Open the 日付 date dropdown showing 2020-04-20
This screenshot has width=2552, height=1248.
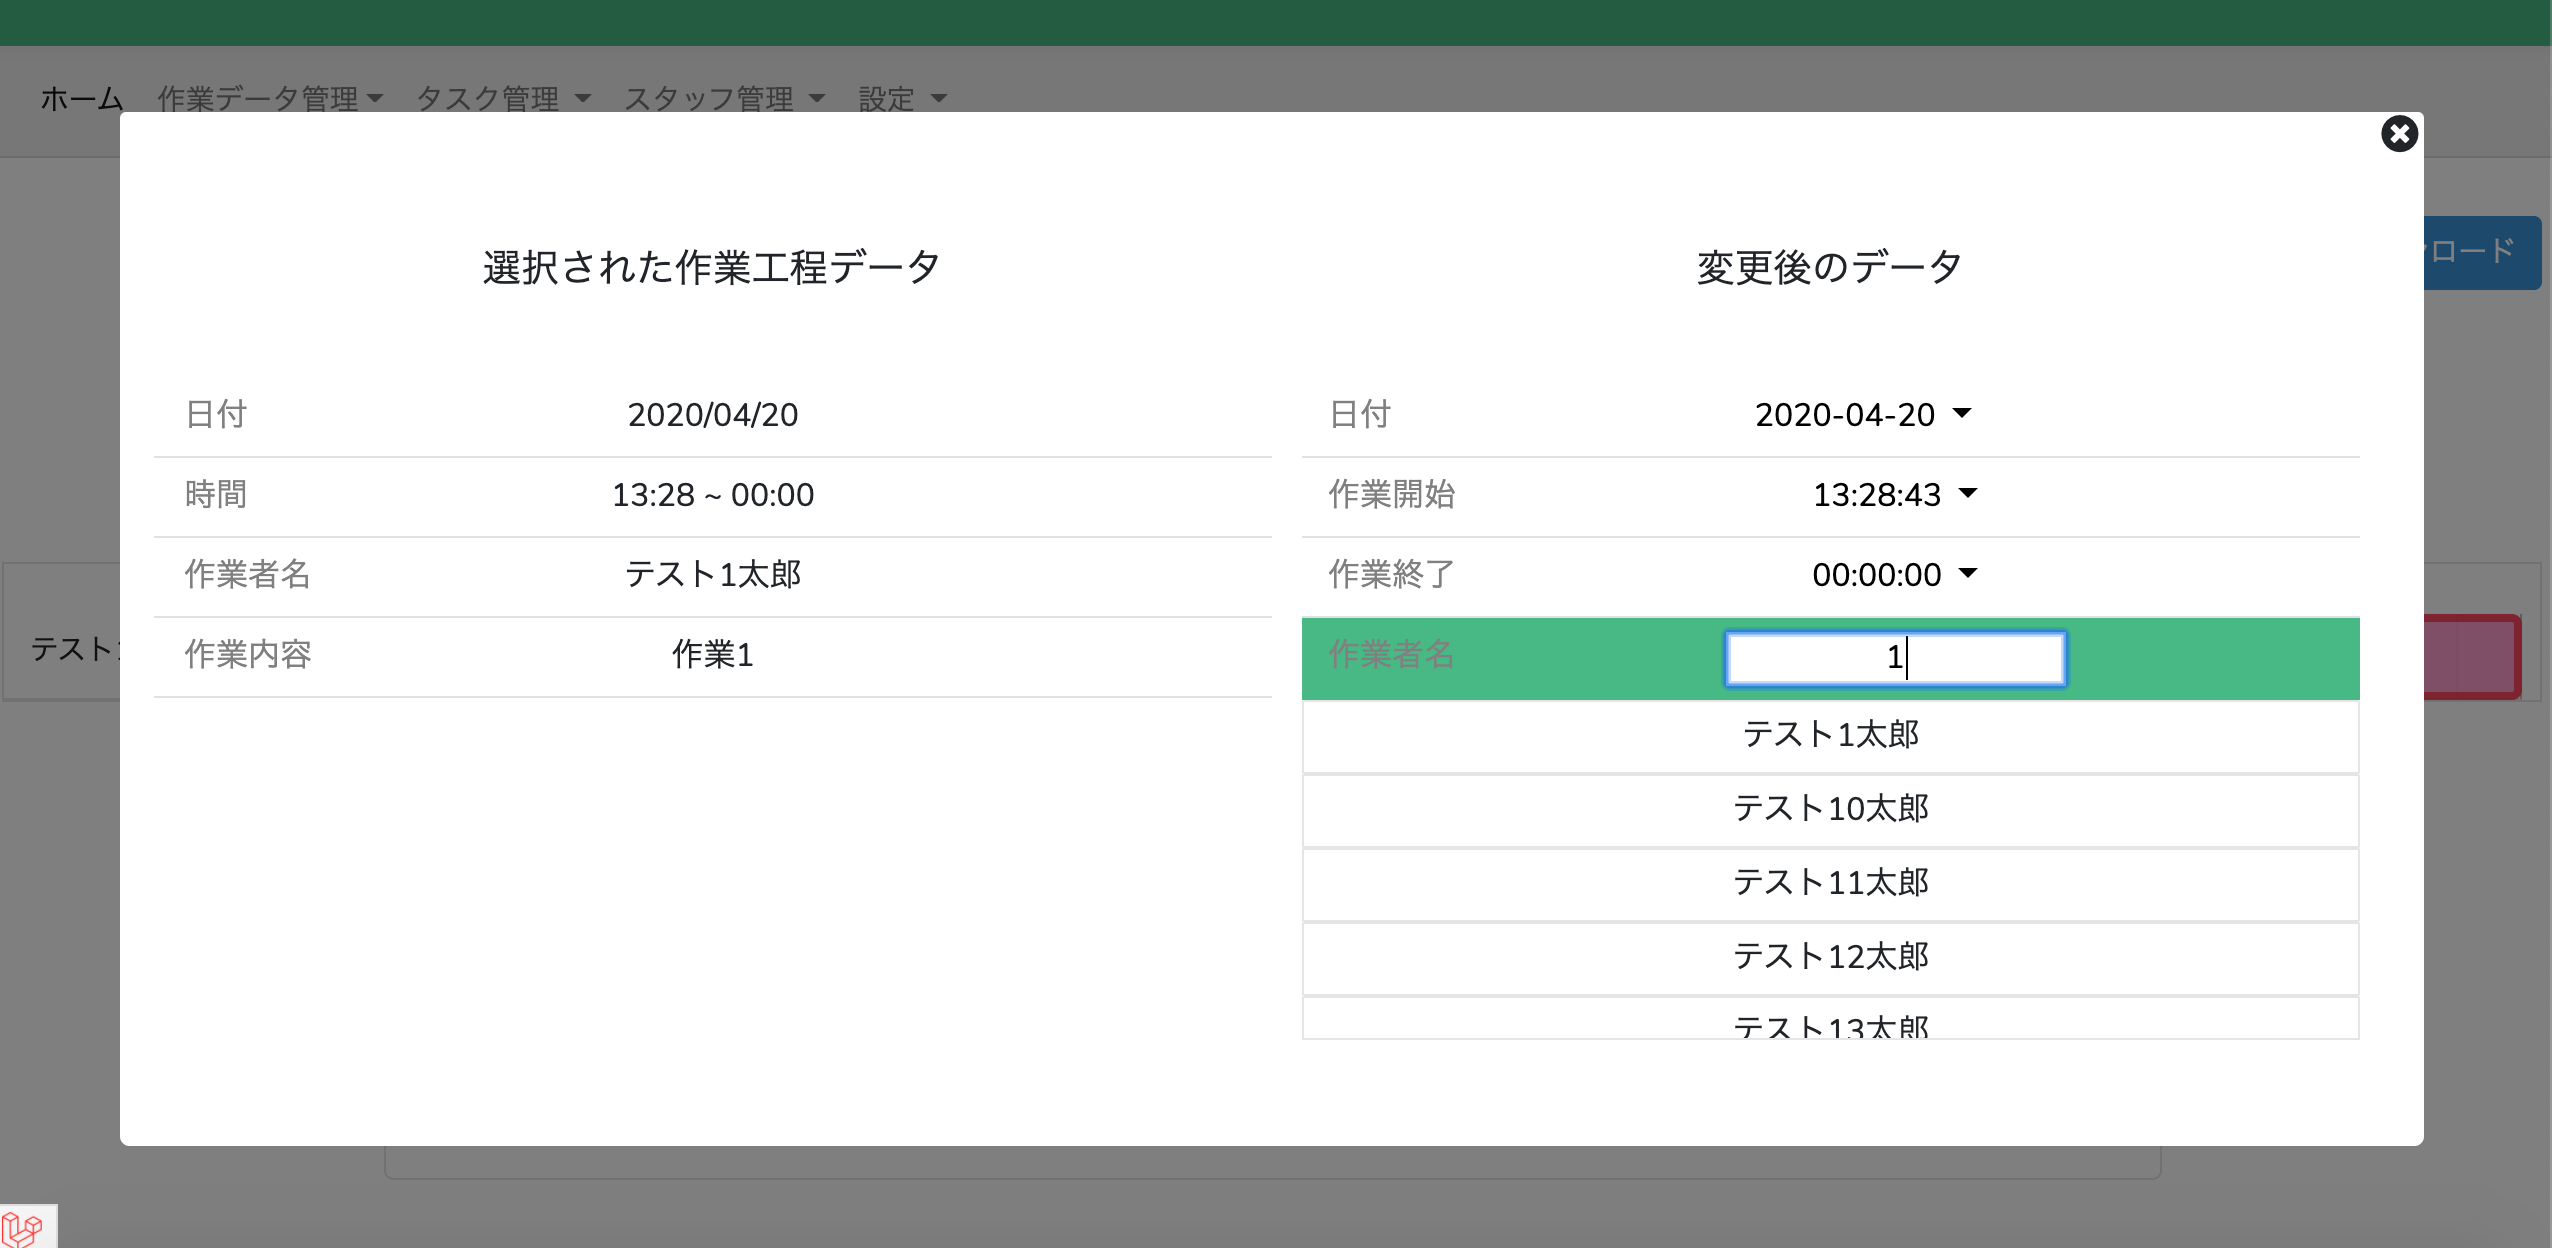pos(1862,414)
